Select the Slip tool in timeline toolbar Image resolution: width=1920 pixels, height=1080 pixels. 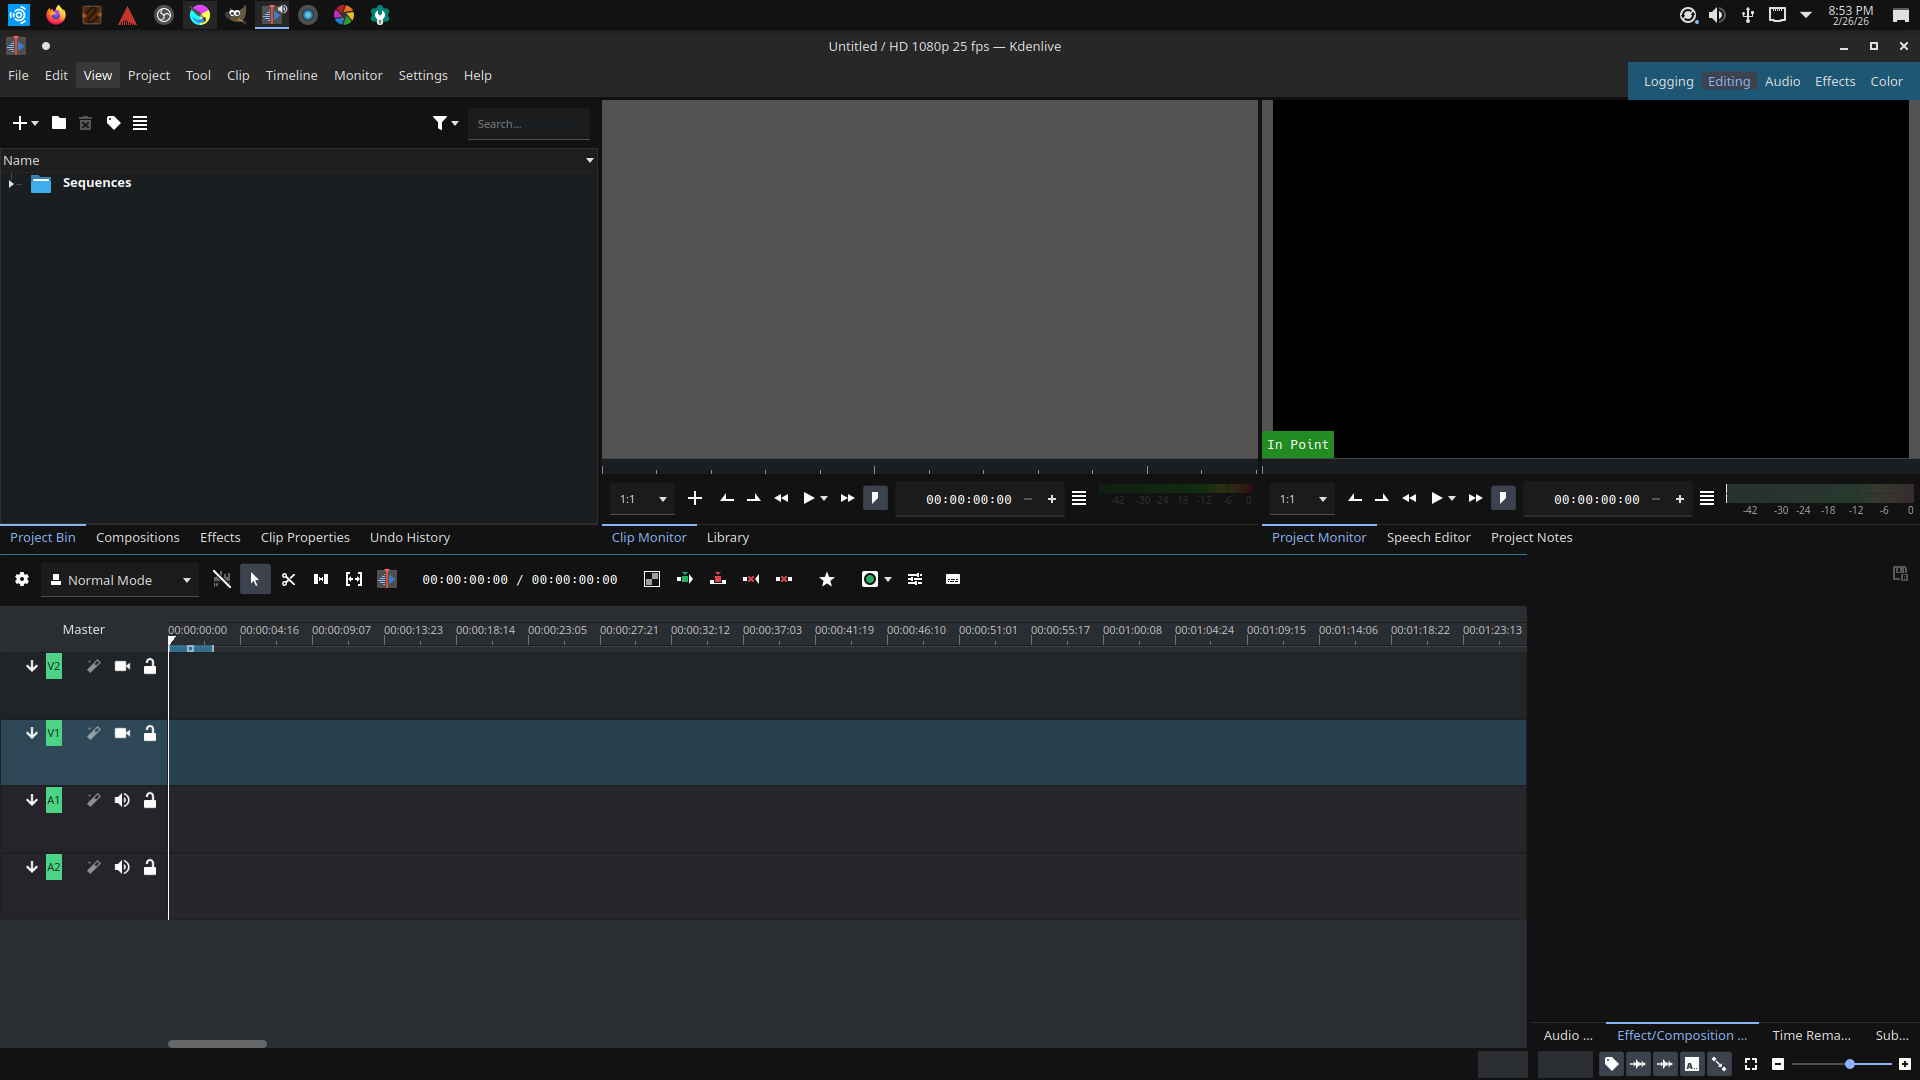pyautogui.click(x=354, y=580)
